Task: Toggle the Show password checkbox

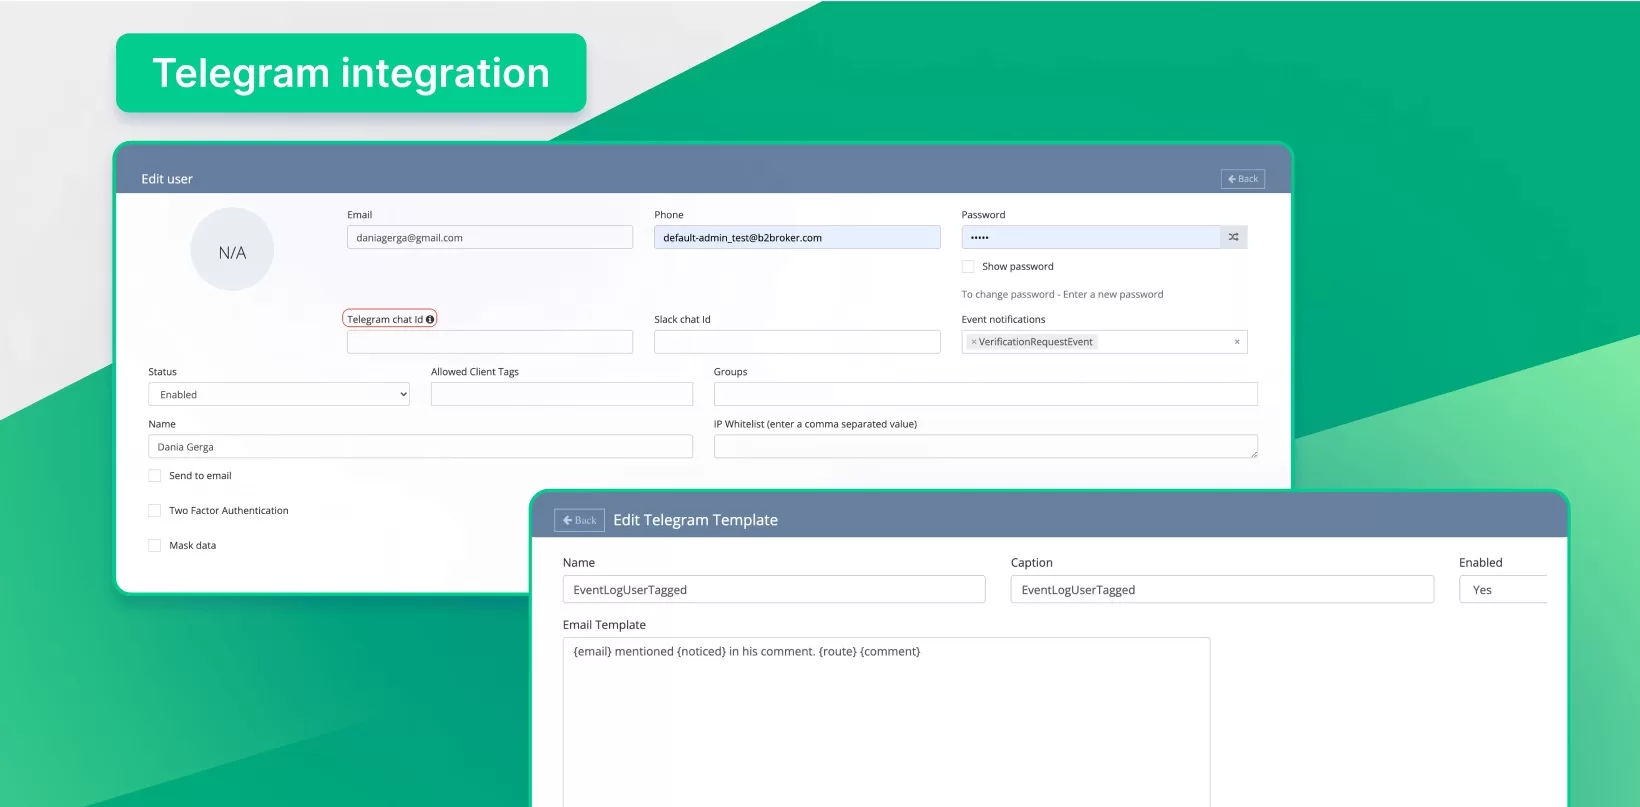Action: pos(968,267)
